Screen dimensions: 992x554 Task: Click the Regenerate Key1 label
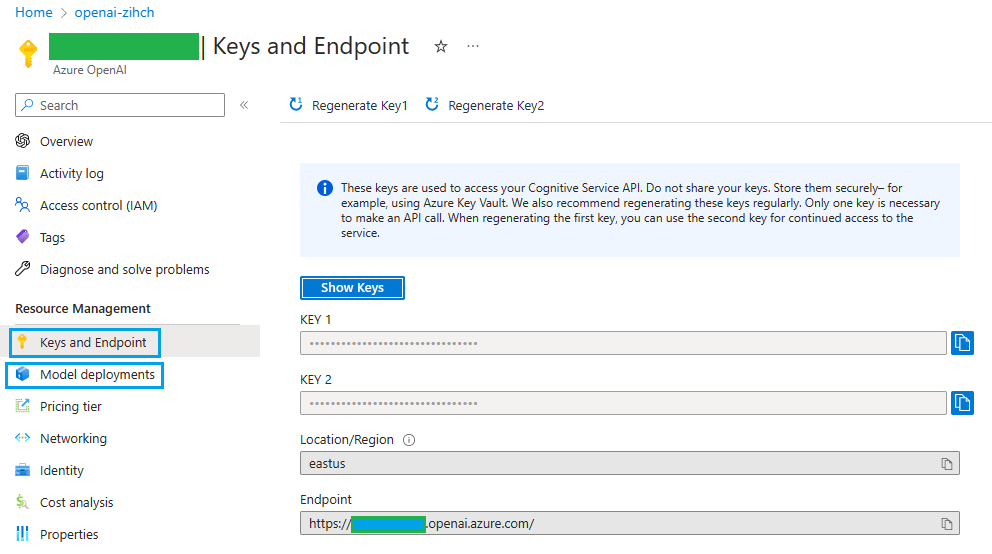coord(359,106)
